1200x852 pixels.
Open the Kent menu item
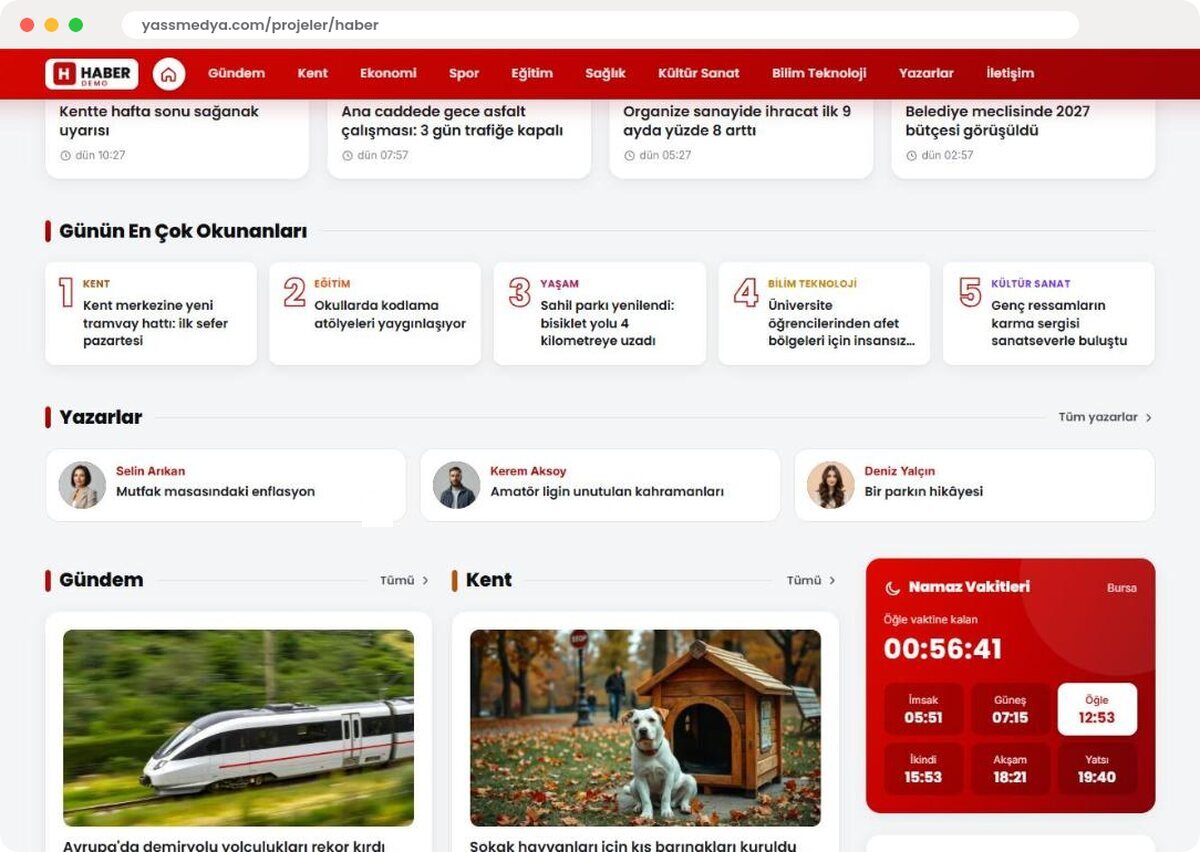point(313,74)
